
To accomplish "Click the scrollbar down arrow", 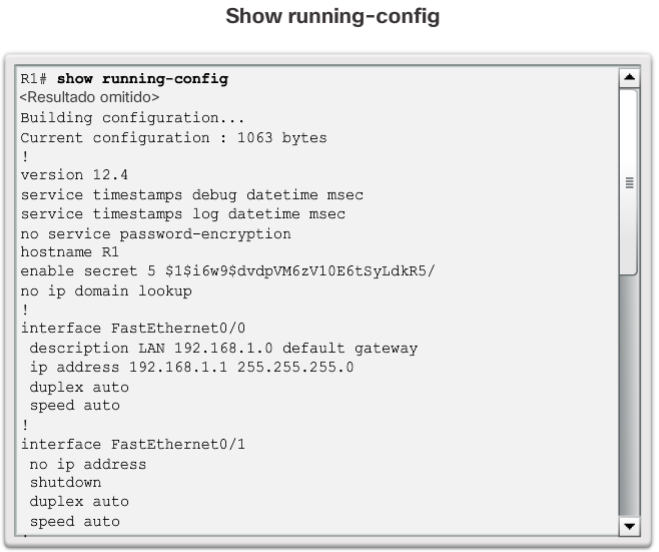I will tap(628, 526).
